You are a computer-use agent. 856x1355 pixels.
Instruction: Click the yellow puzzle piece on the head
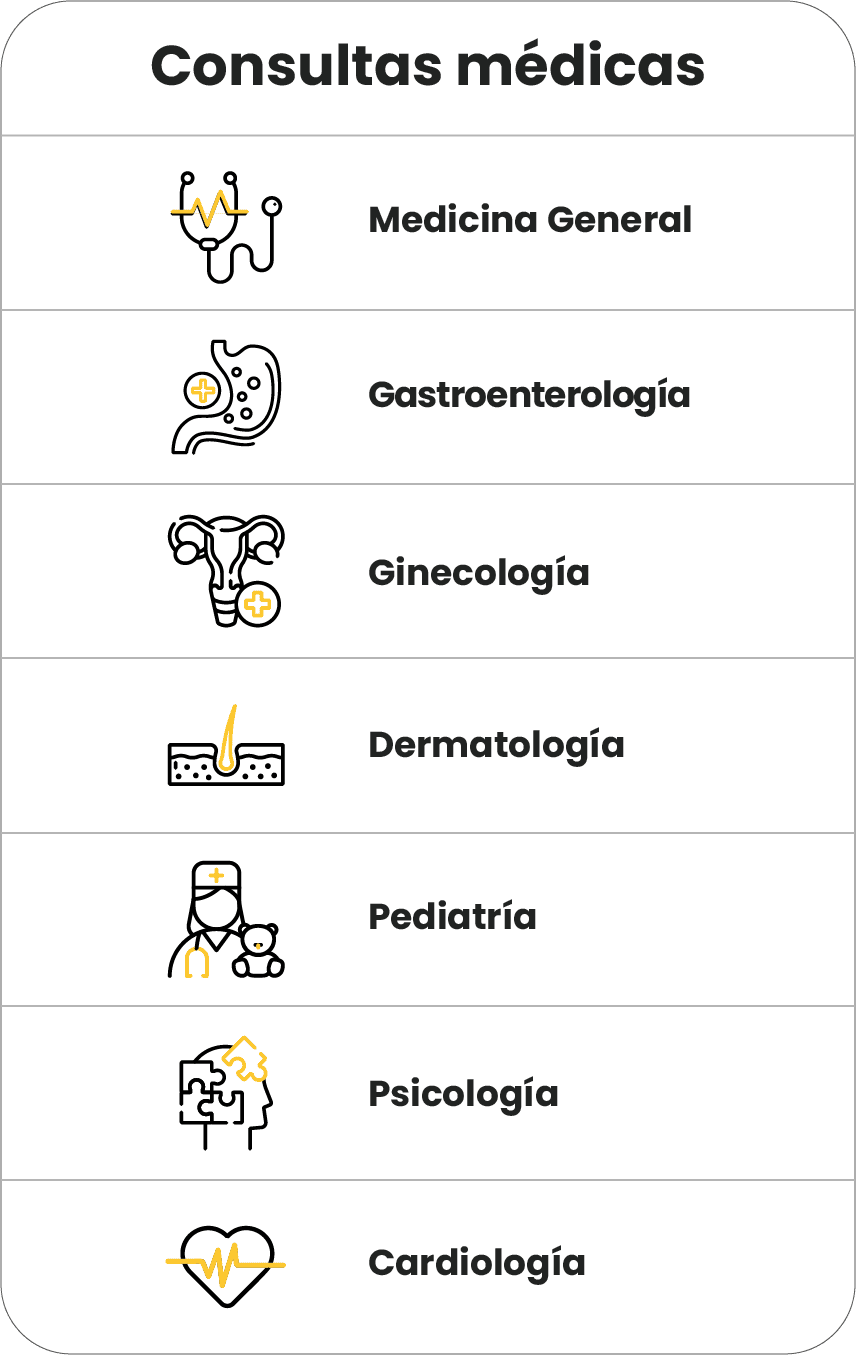pyautogui.click(x=246, y=1059)
